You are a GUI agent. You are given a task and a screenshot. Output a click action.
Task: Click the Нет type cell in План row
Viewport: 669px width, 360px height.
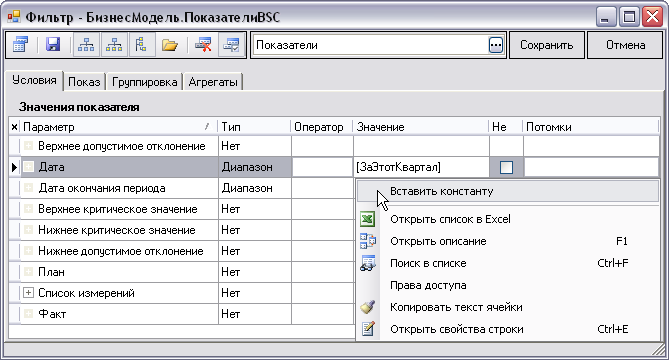click(x=255, y=272)
